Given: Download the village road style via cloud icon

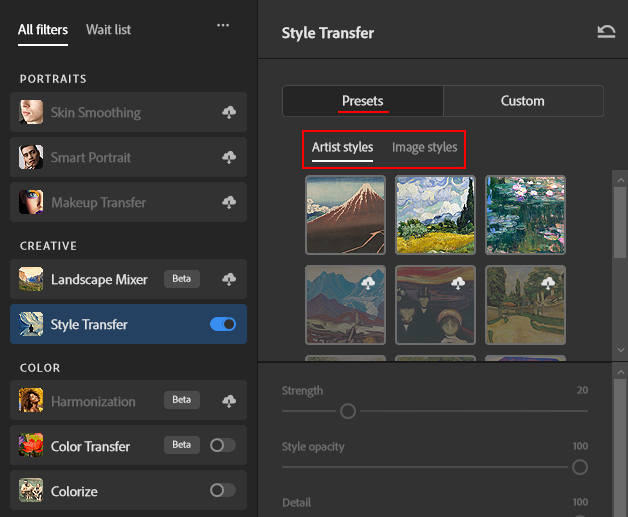Looking at the screenshot, I should tap(548, 283).
